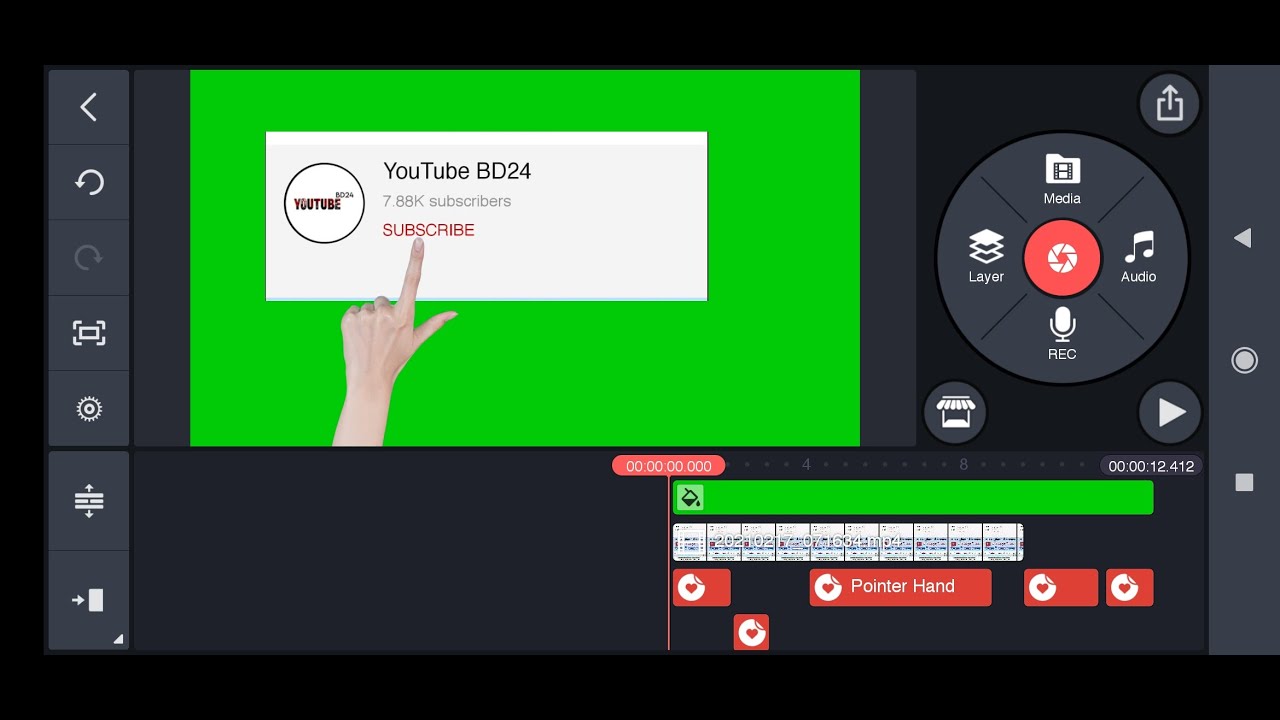The height and width of the screenshot is (720, 1280).
Task: Select sticker layer right of Pointer Hand
Action: pyautogui.click(x=1061, y=587)
